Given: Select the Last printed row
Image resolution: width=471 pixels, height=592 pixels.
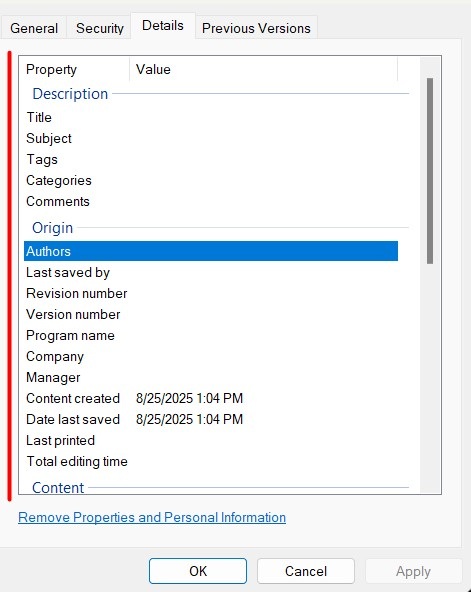Looking at the screenshot, I should [211, 441].
